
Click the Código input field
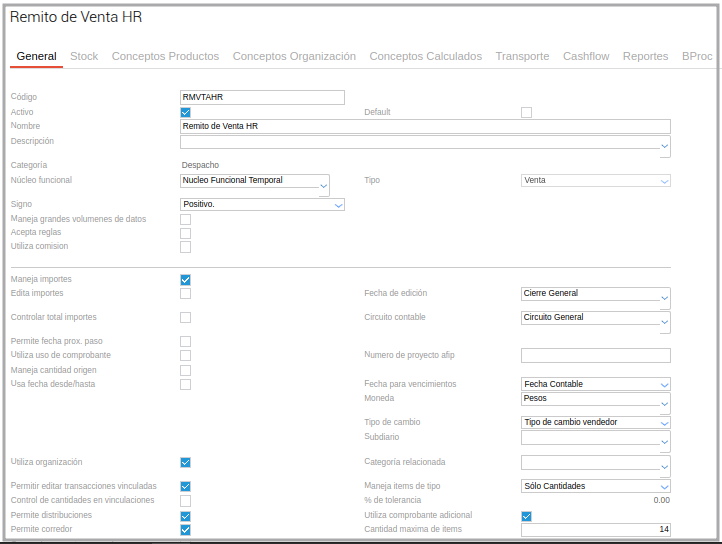click(262, 97)
